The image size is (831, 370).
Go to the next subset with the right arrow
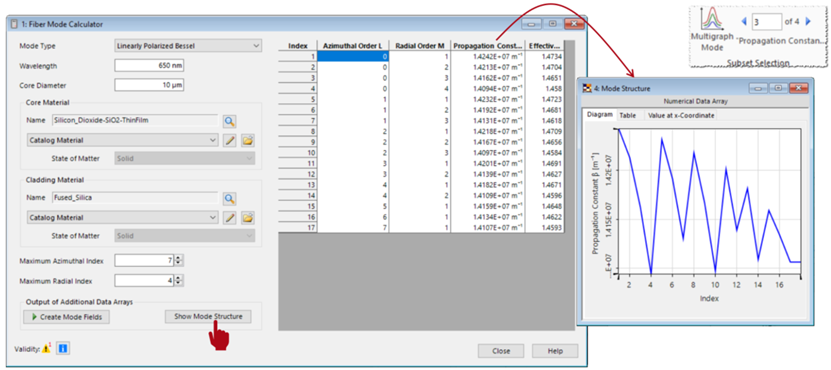(808, 21)
